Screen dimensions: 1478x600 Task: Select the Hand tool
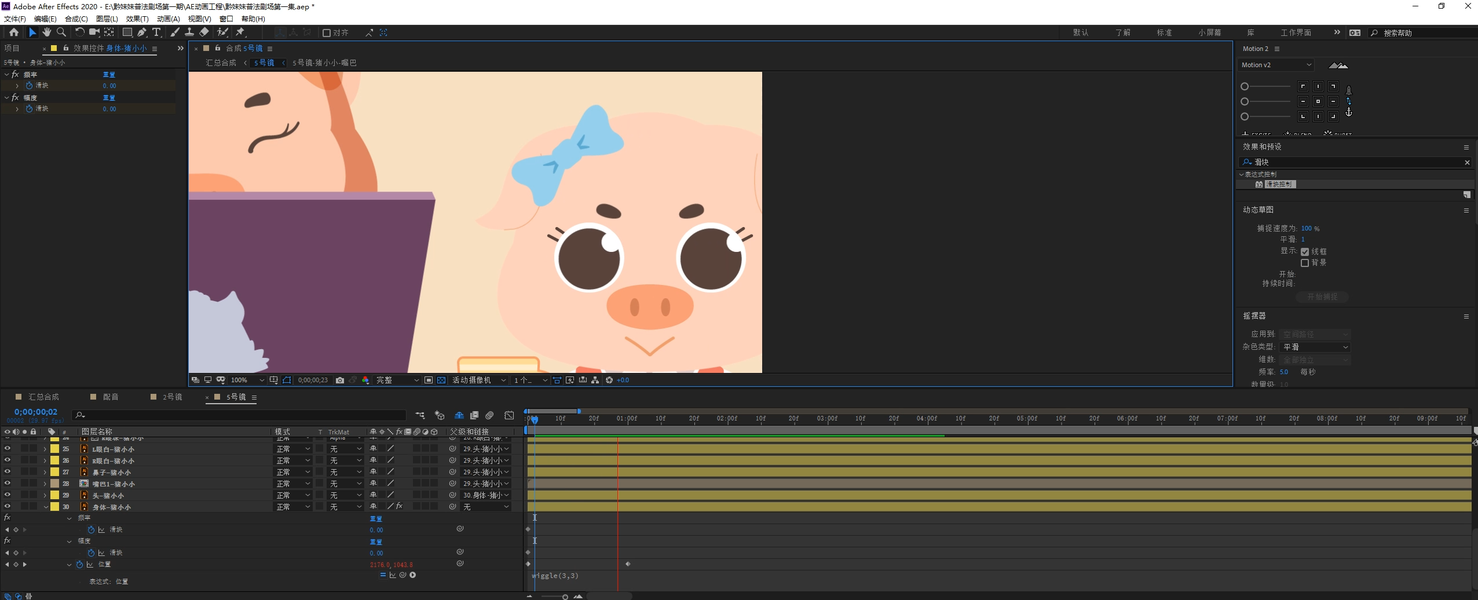click(x=47, y=32)
